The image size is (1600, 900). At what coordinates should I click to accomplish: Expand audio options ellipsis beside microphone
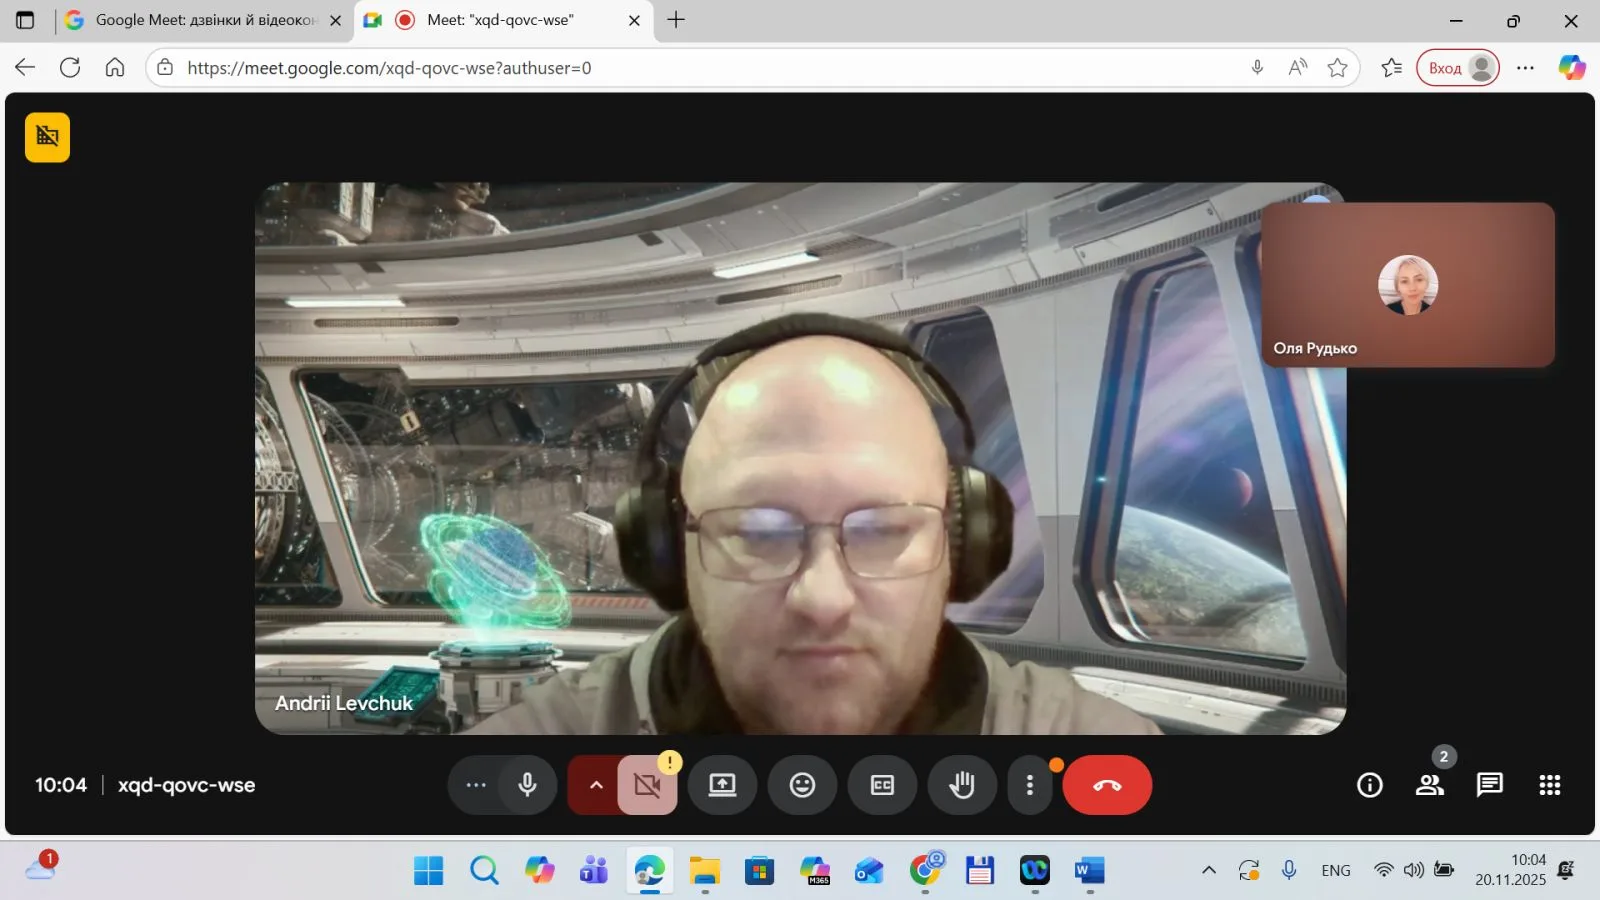(x=476, y=785)
